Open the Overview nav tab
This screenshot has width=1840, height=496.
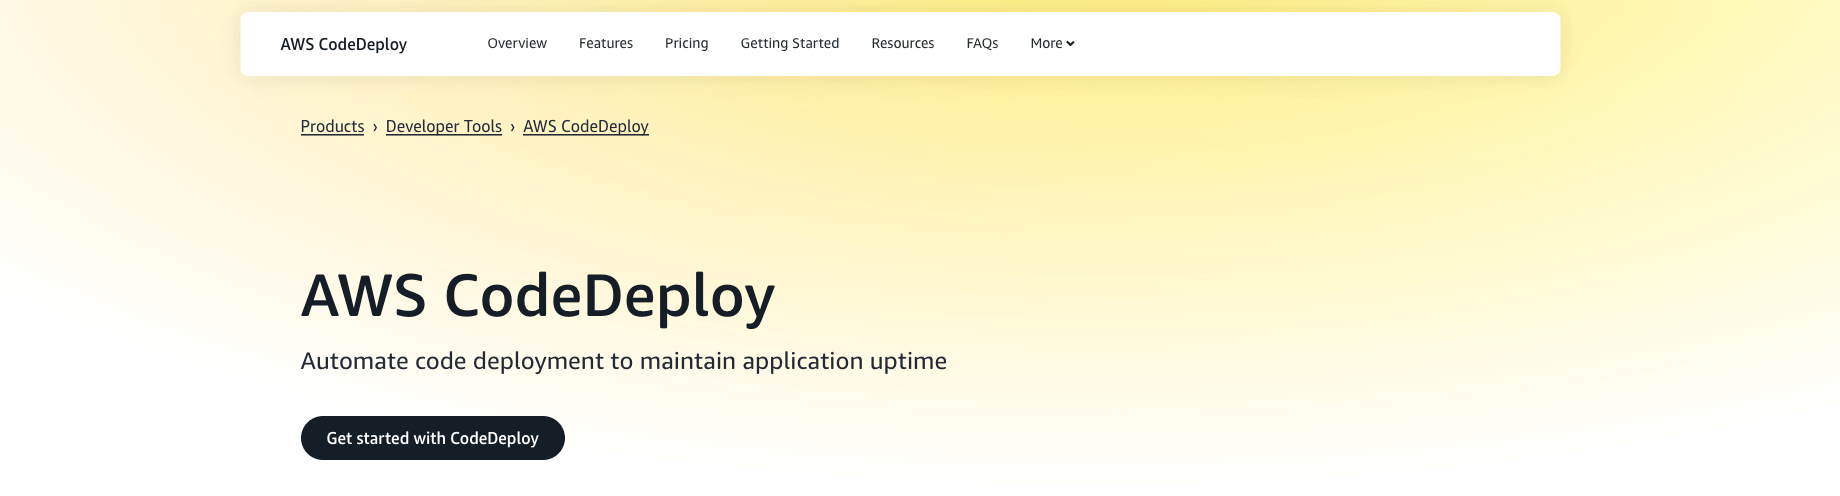click(517, 43)
